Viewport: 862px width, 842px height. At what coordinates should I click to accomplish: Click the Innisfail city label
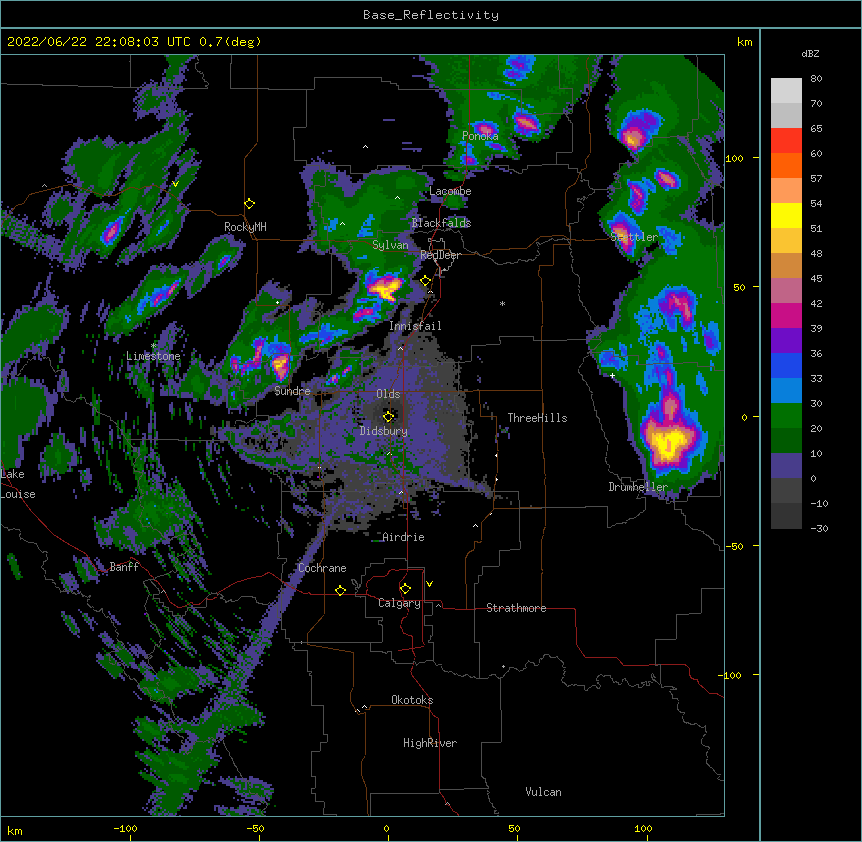[415, 326]
